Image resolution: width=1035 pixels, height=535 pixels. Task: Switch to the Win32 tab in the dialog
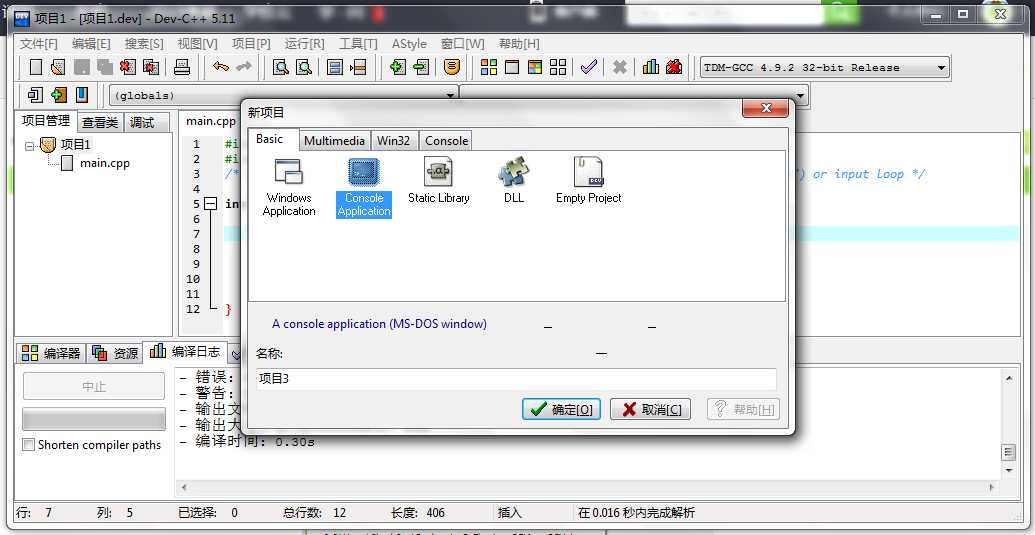(393, 141)
